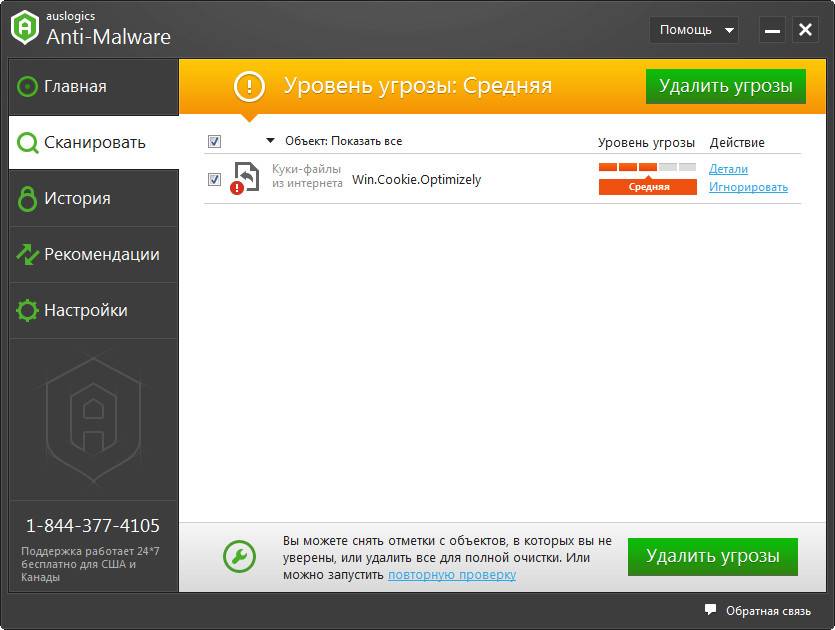Click the Уровень угрозы column header
835x630 pixels.
[x=646, y=143]
